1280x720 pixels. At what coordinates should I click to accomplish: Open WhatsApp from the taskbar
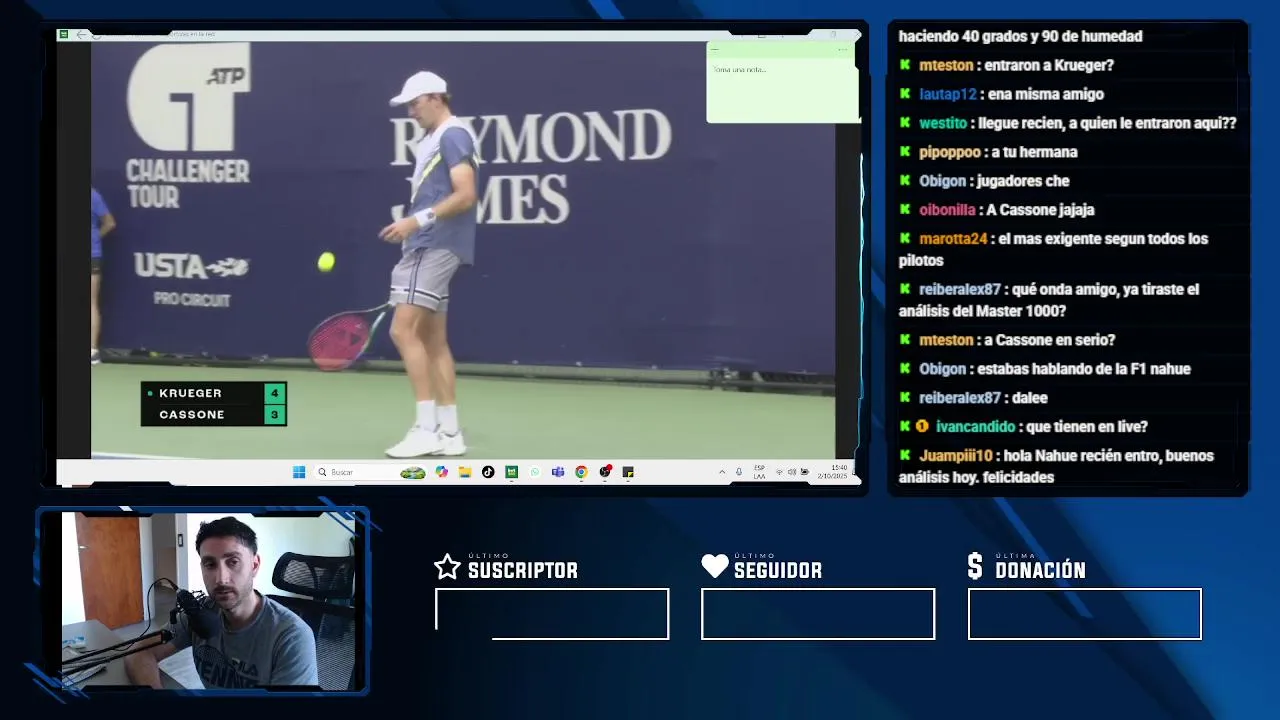point(535,472)
